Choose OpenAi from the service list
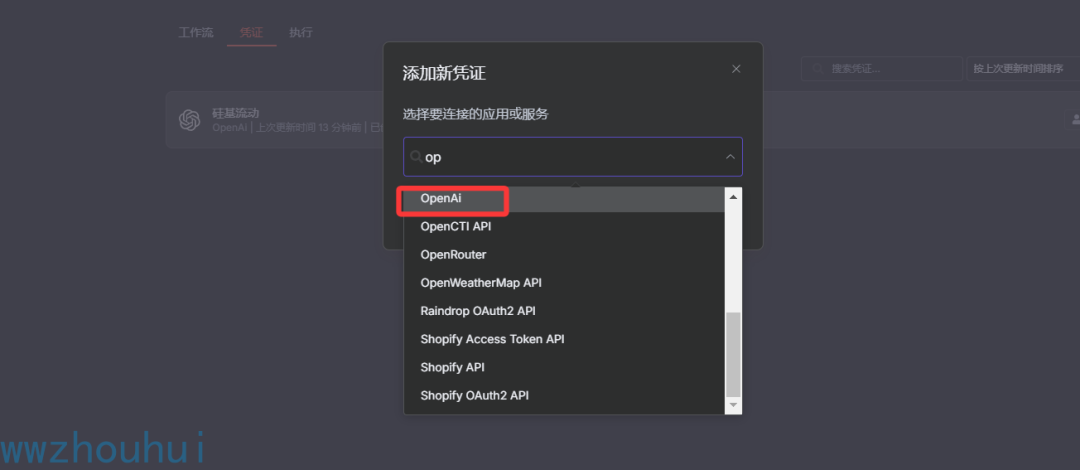This screenshot has height=470, width=1080. click(441, 199)
